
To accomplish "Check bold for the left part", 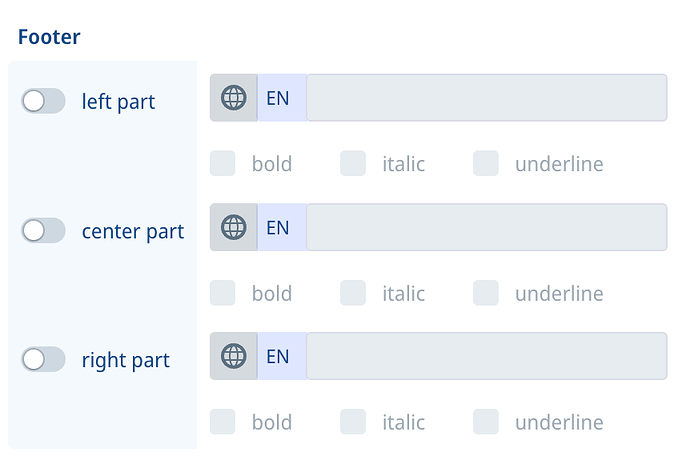I will tap(223, 163).
